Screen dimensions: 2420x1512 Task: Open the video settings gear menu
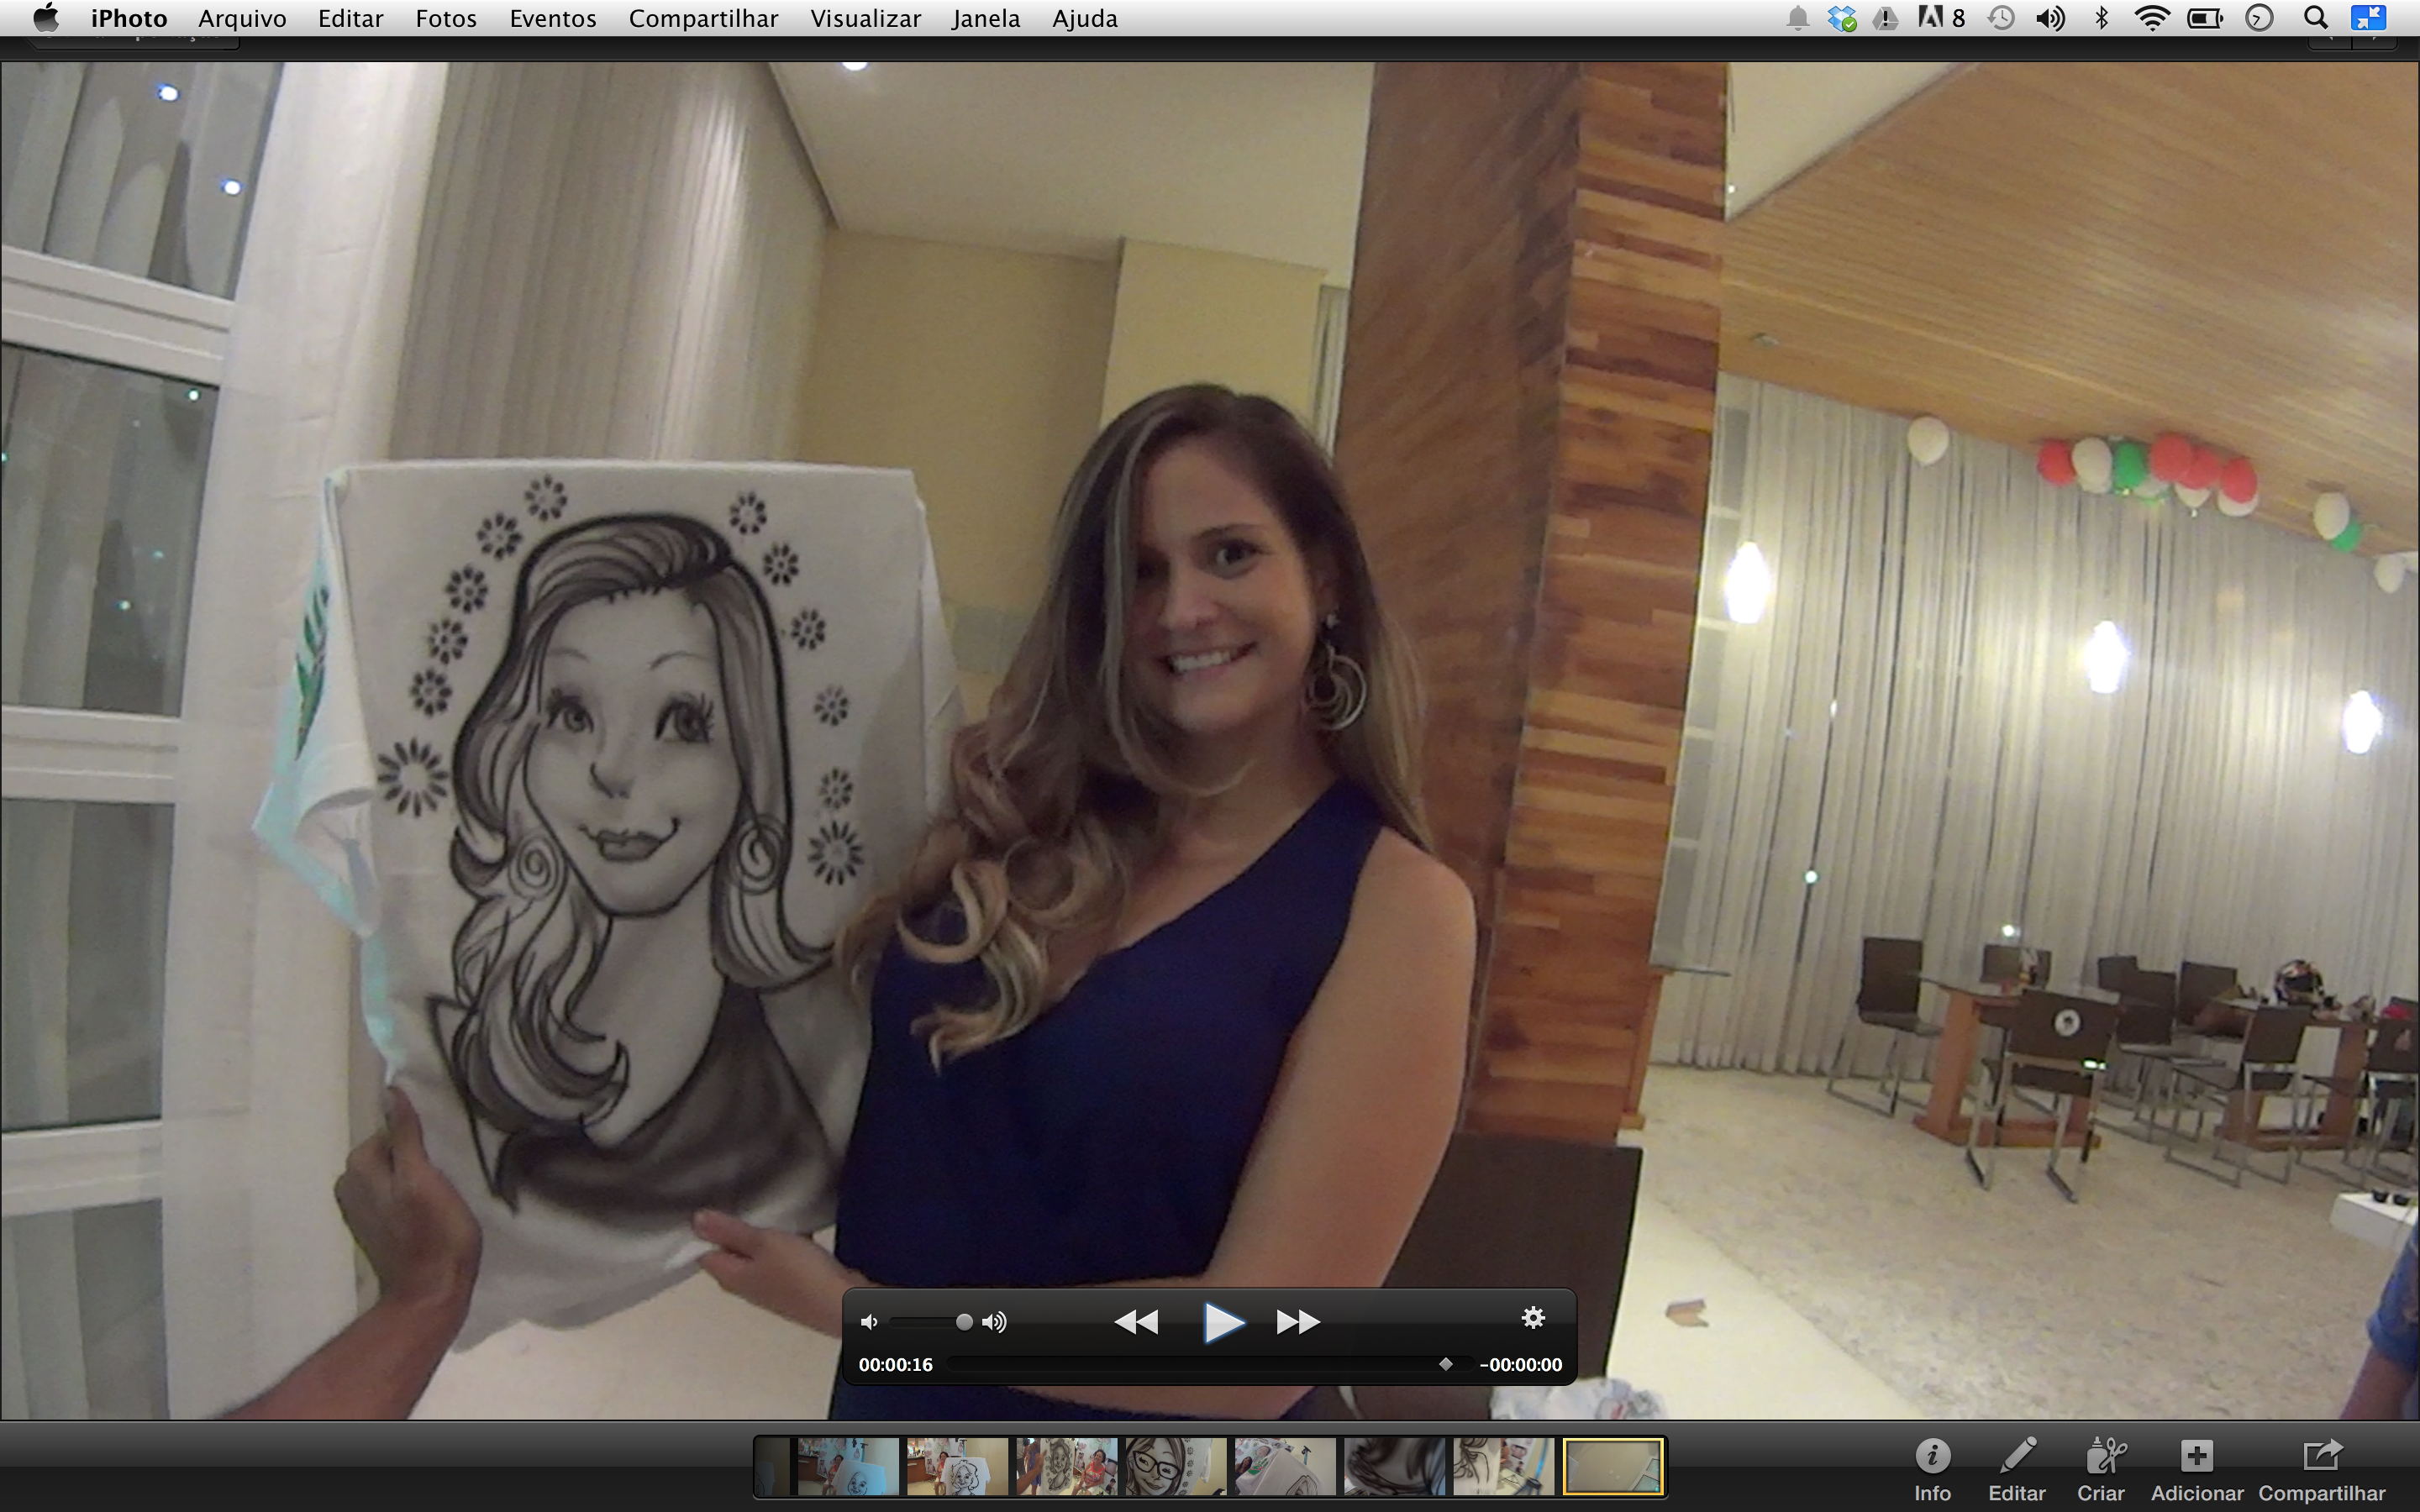1533,1318
